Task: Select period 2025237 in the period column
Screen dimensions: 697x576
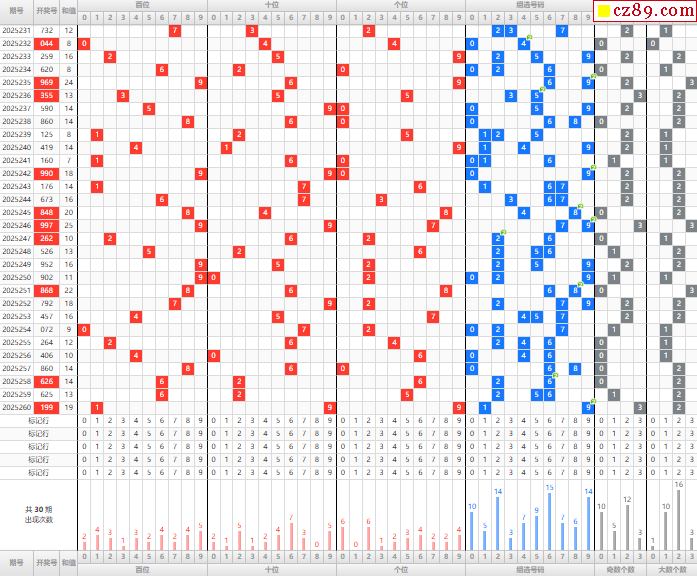Action: click(17, 108)
